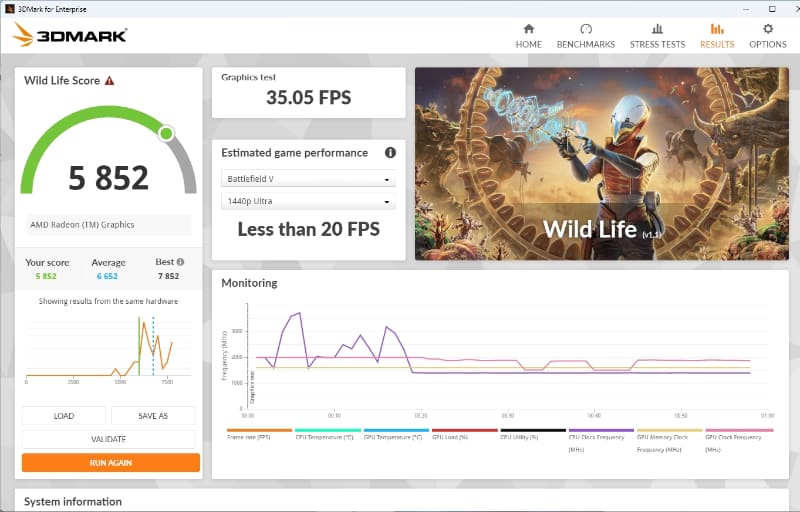Click the System information heading
Image resolution: width=800 pixels, height=512 pixels.
pyautogui.click(x=73, y=501)
